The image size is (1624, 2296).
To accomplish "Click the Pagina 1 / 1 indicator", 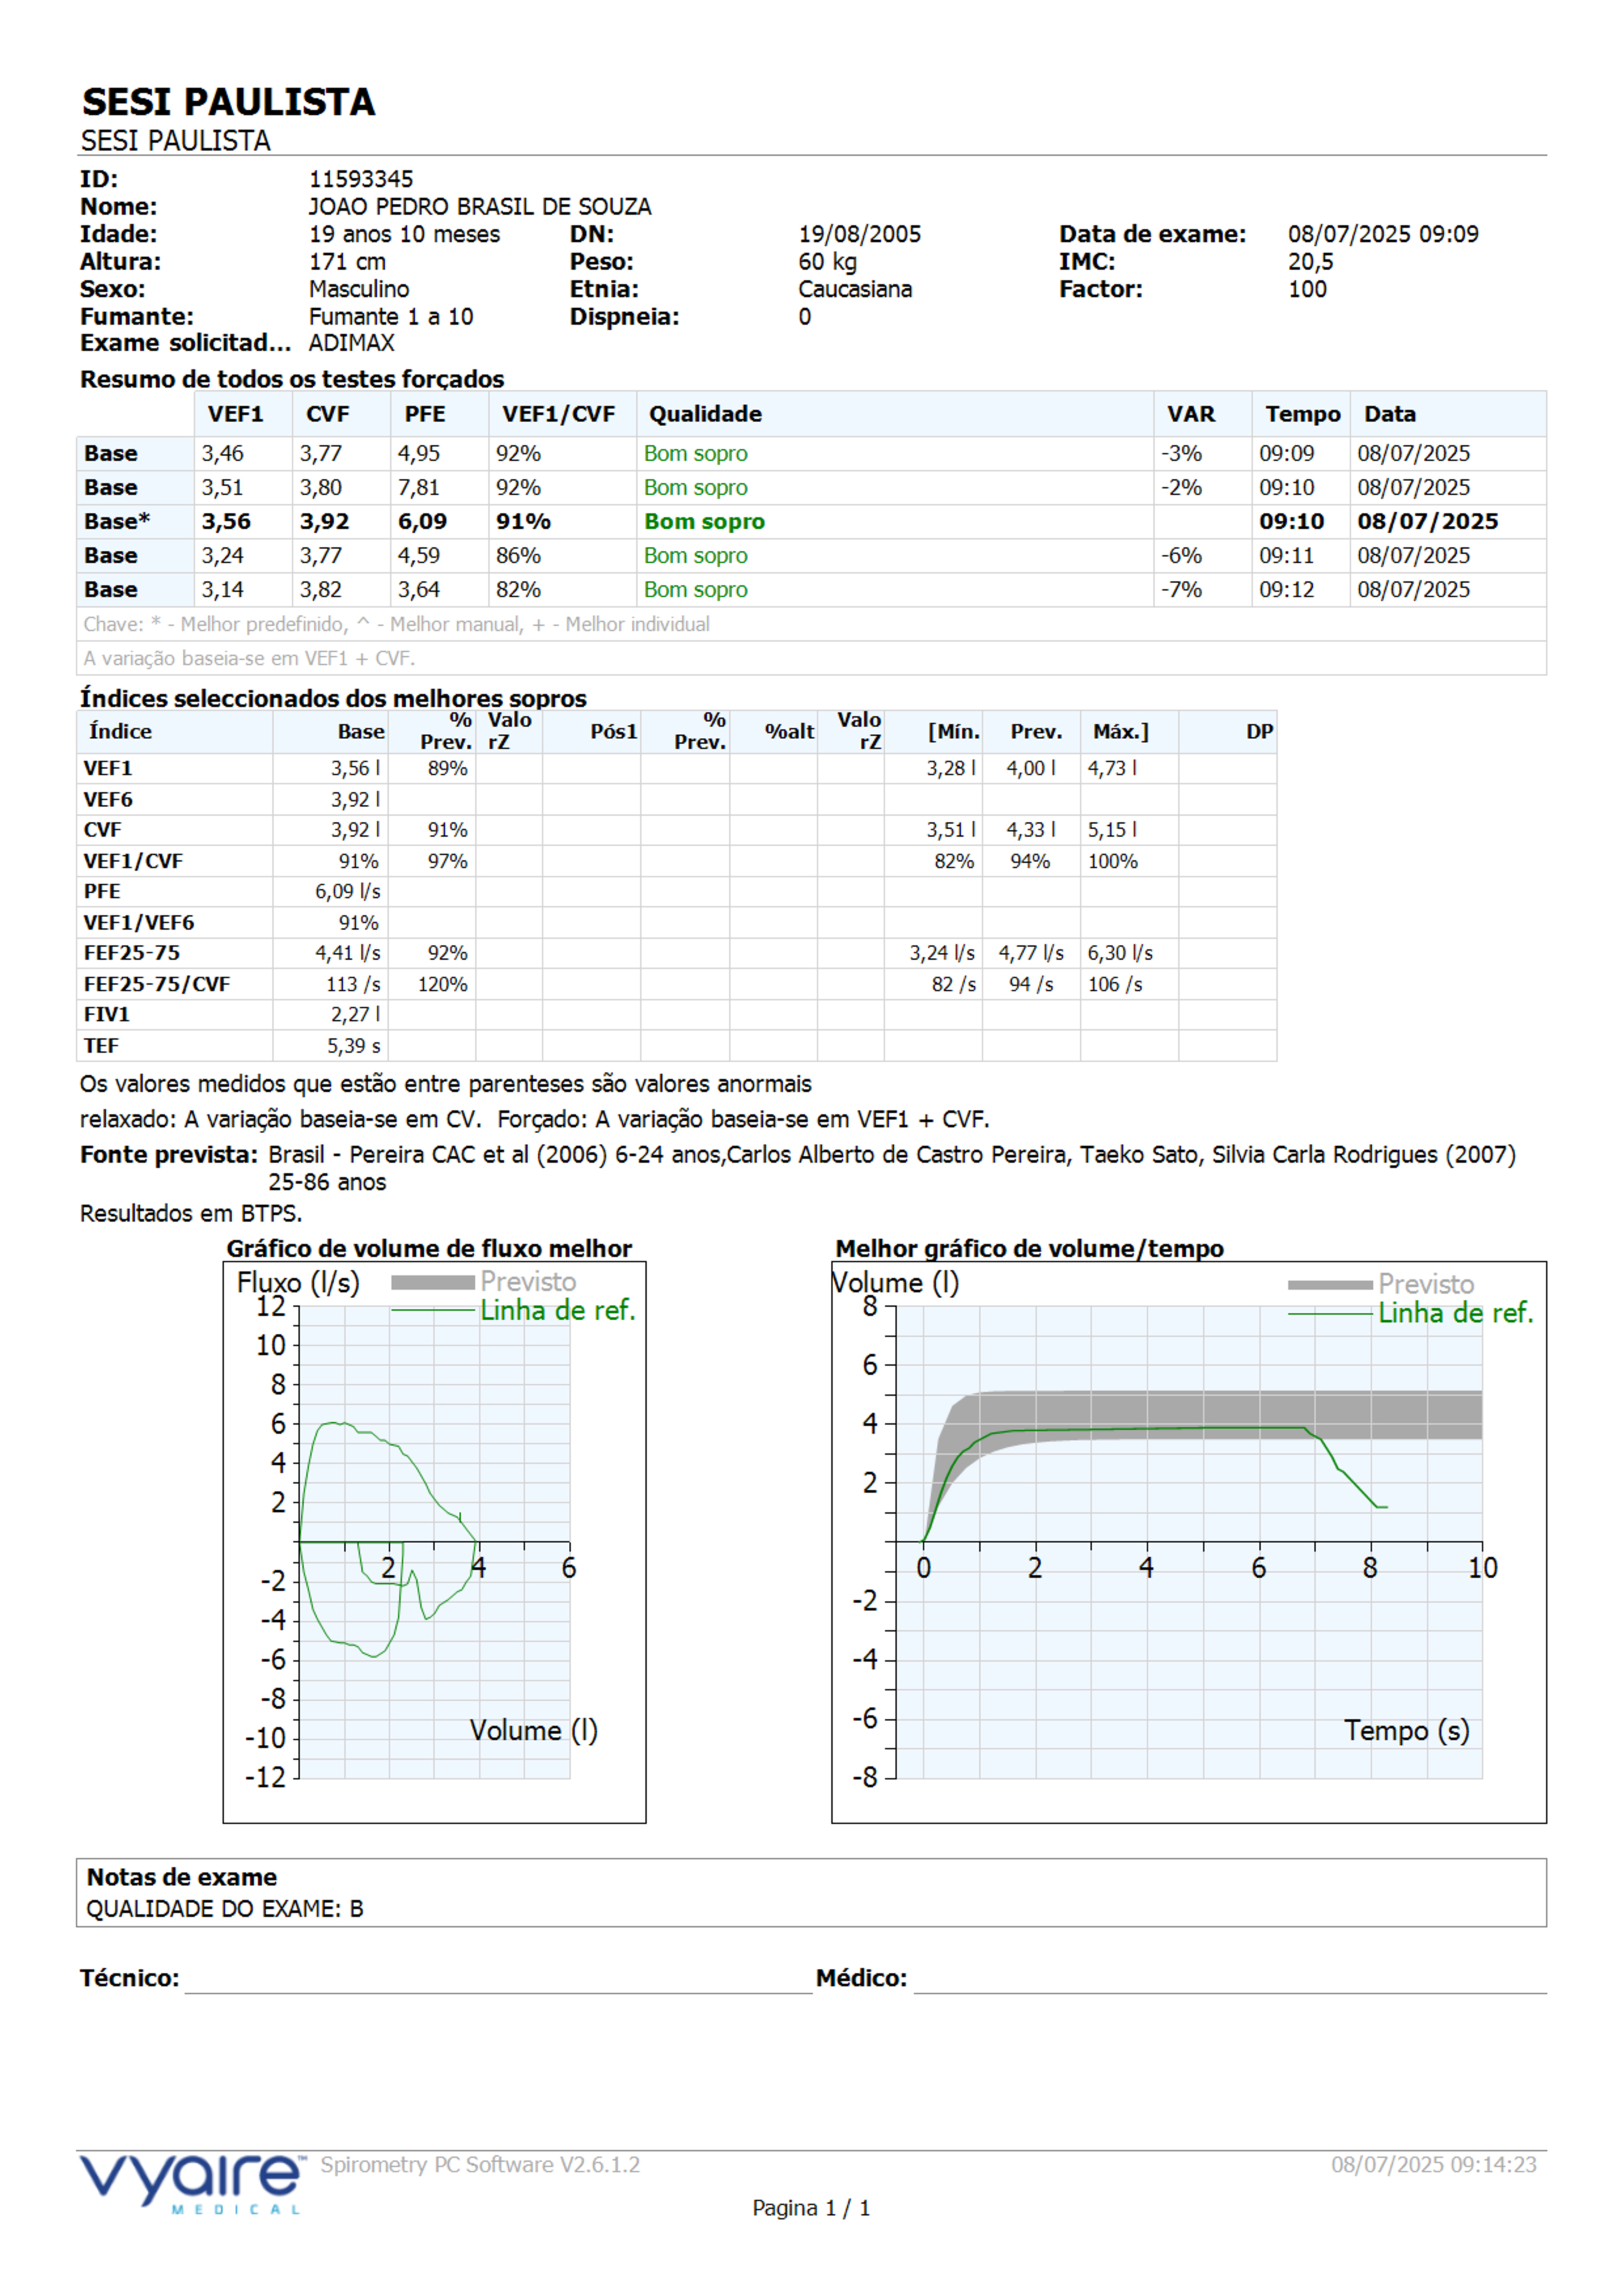I will [x=811, y=2208].
